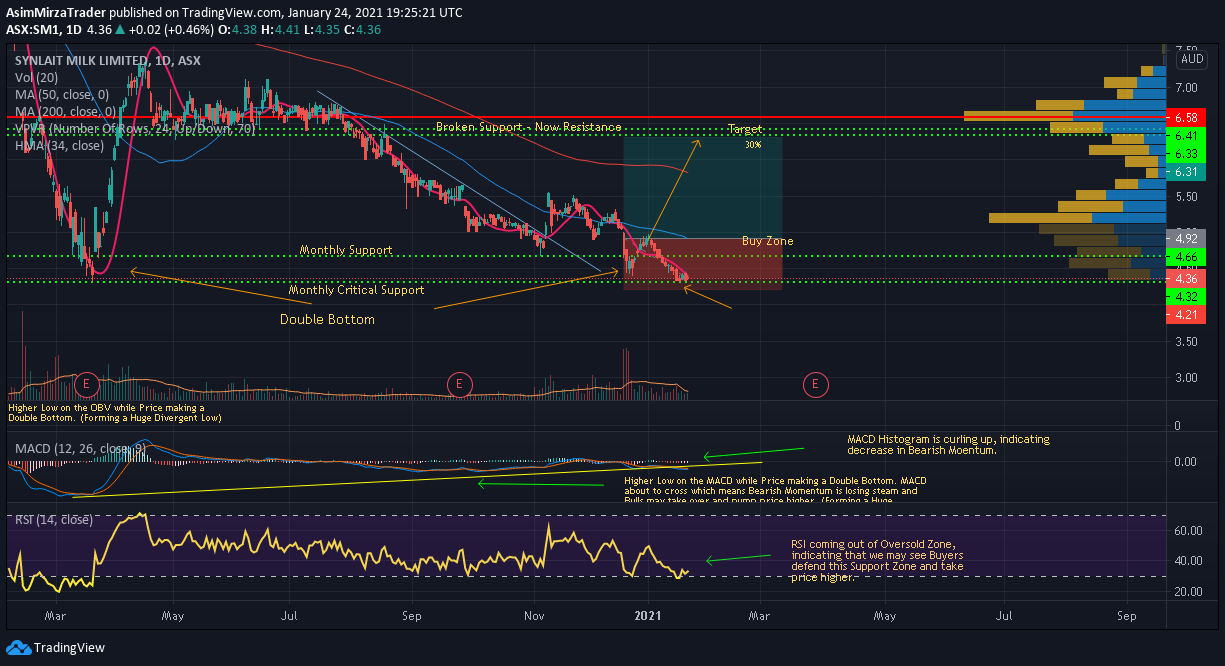
Task: Click the 7.00 value on the price axis
Action: 1186,87
